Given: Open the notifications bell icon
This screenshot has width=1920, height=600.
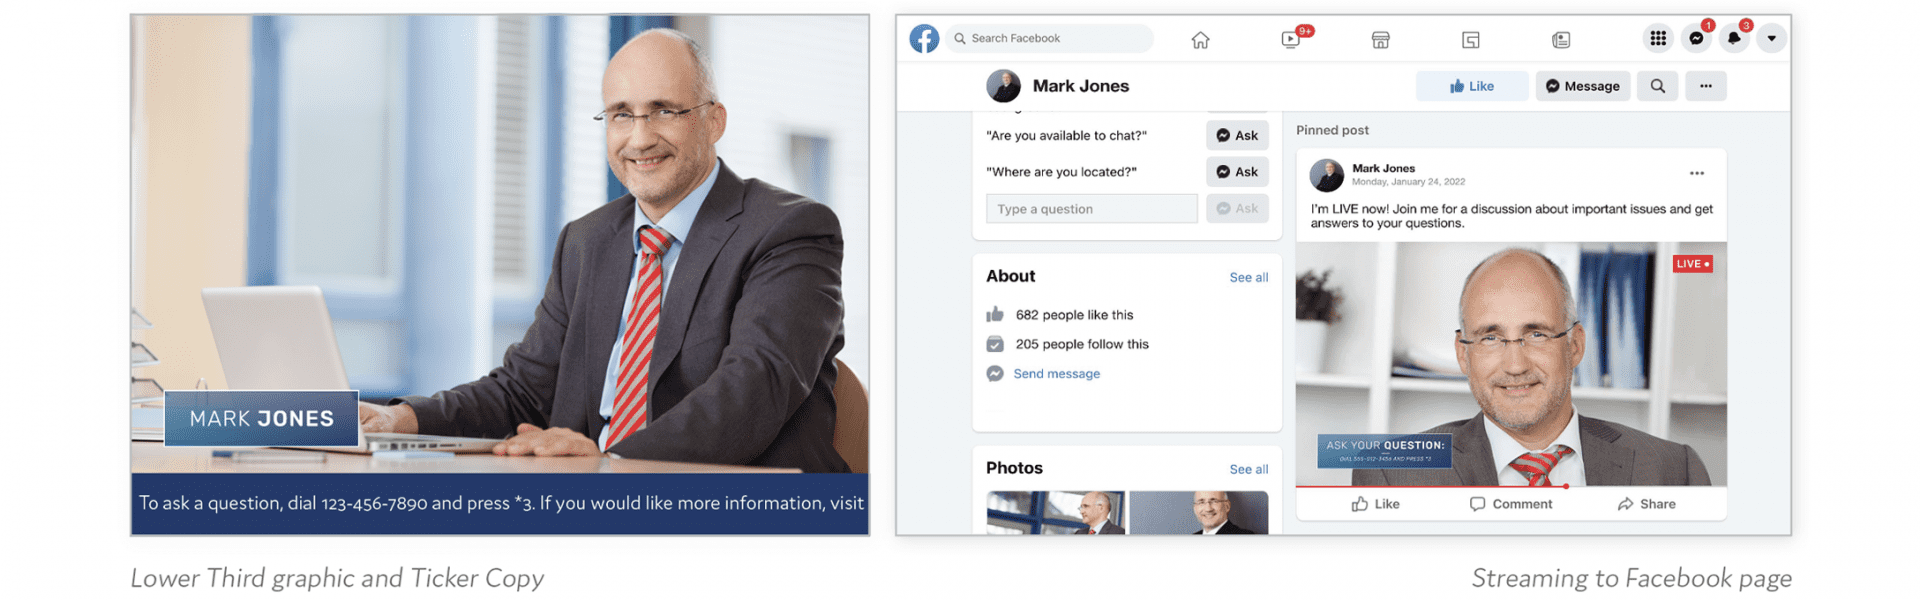Looking at the screenshot, I should point(1734,38).
